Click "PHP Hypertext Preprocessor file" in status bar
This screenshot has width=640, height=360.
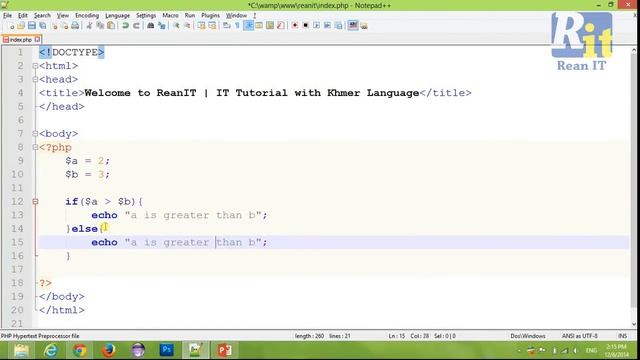[40, 336]
